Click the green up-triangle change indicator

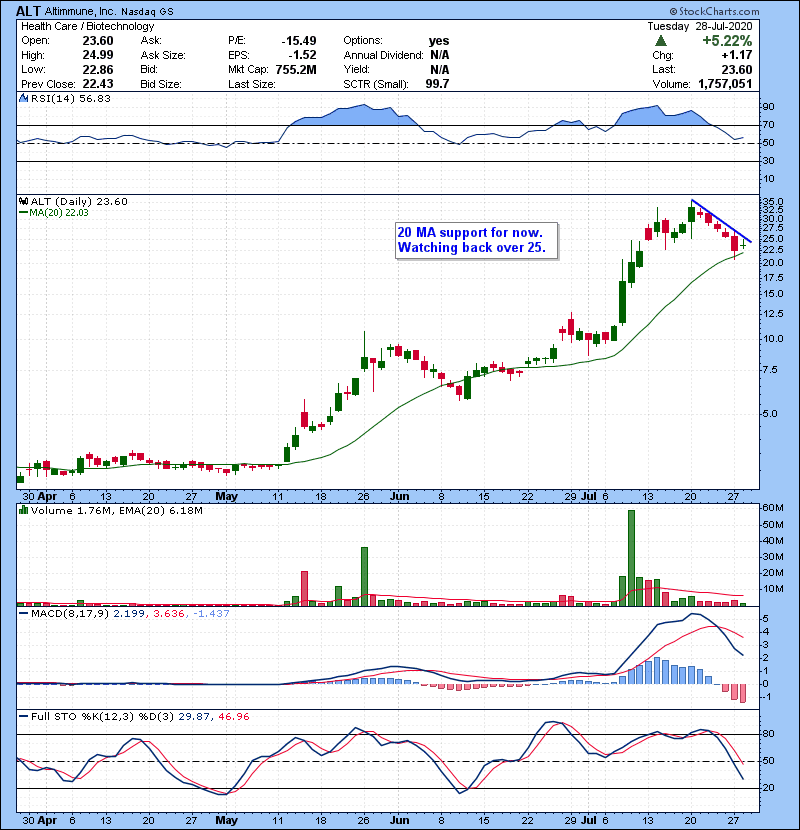coord(660,41)
